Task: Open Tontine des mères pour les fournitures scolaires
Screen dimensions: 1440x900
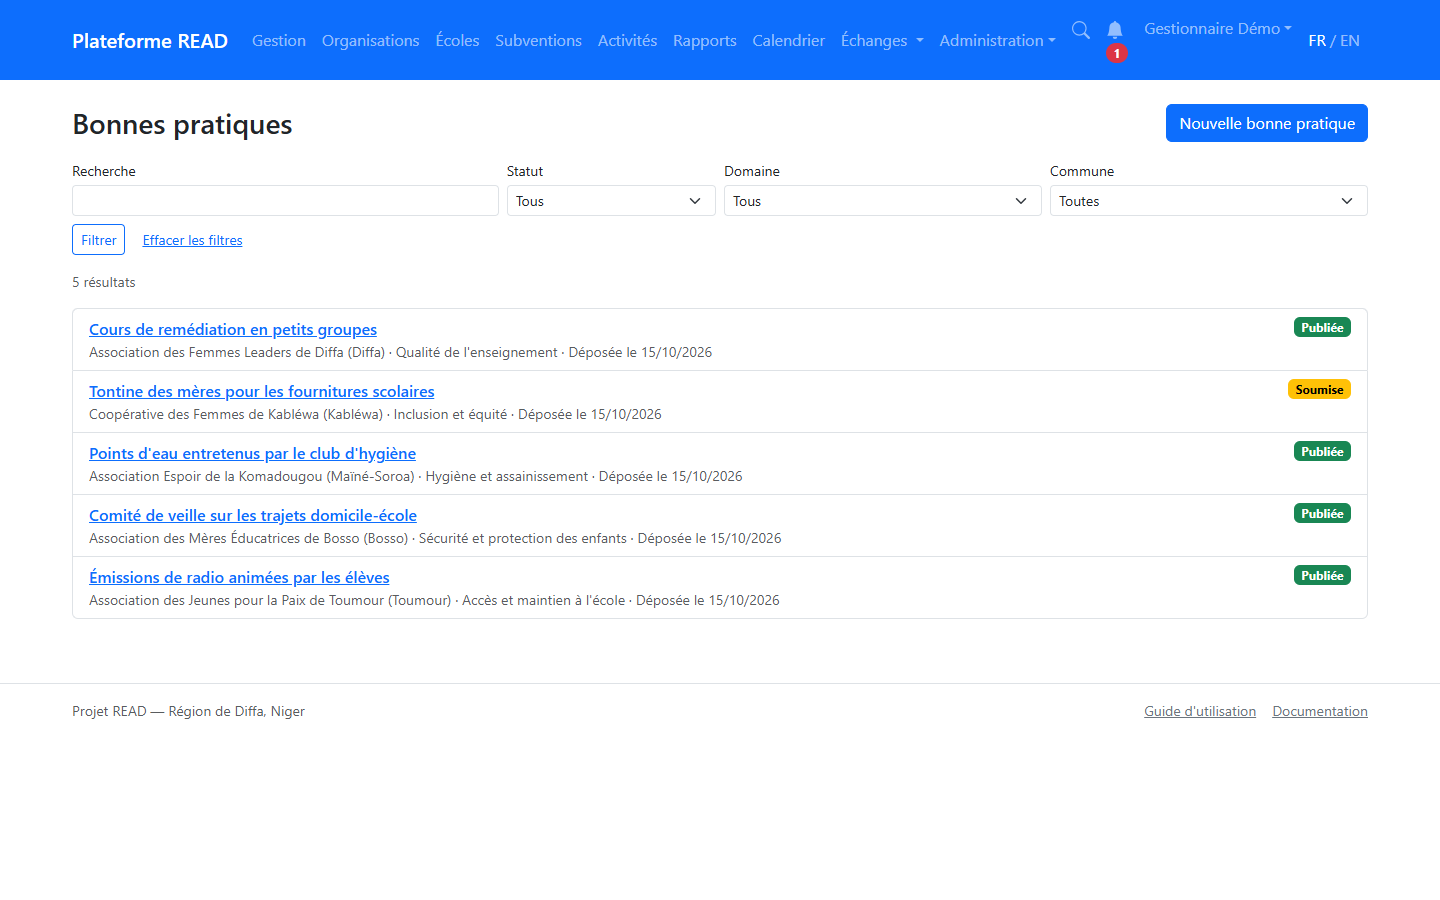Action: pyautogui.click(x=262, y=392)
